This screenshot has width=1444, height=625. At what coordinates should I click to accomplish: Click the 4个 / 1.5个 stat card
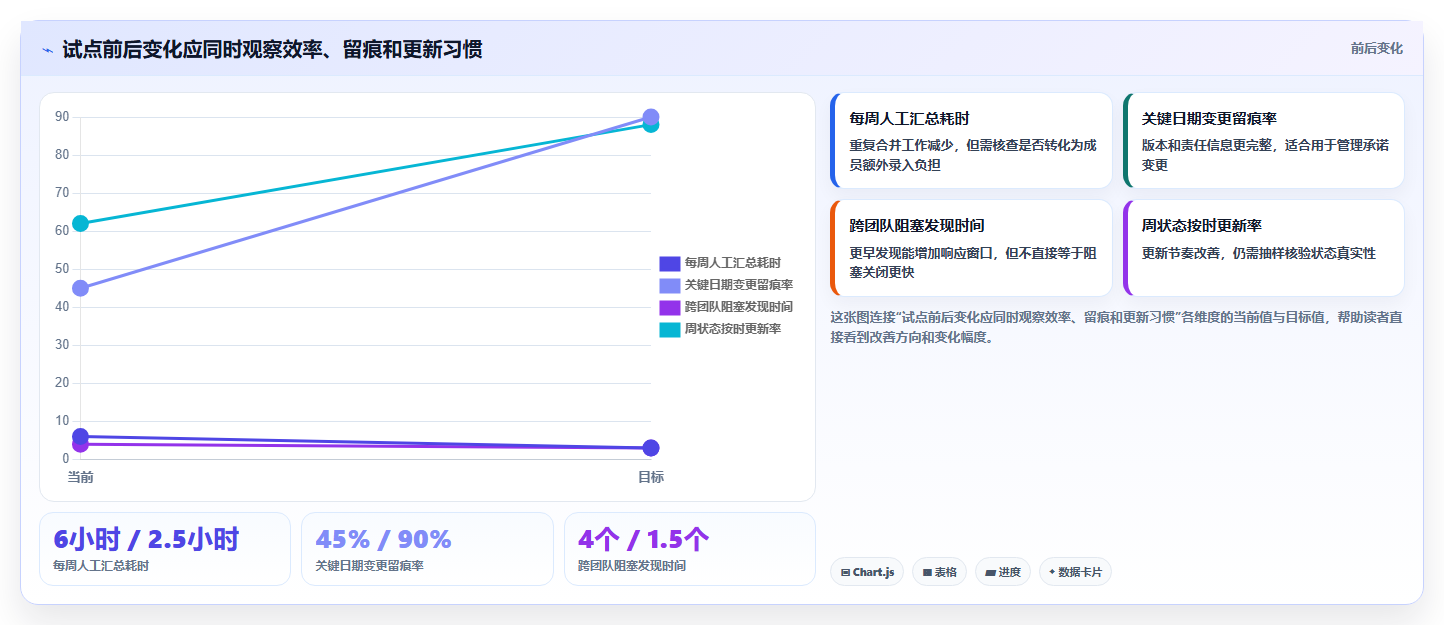[690, 549]
